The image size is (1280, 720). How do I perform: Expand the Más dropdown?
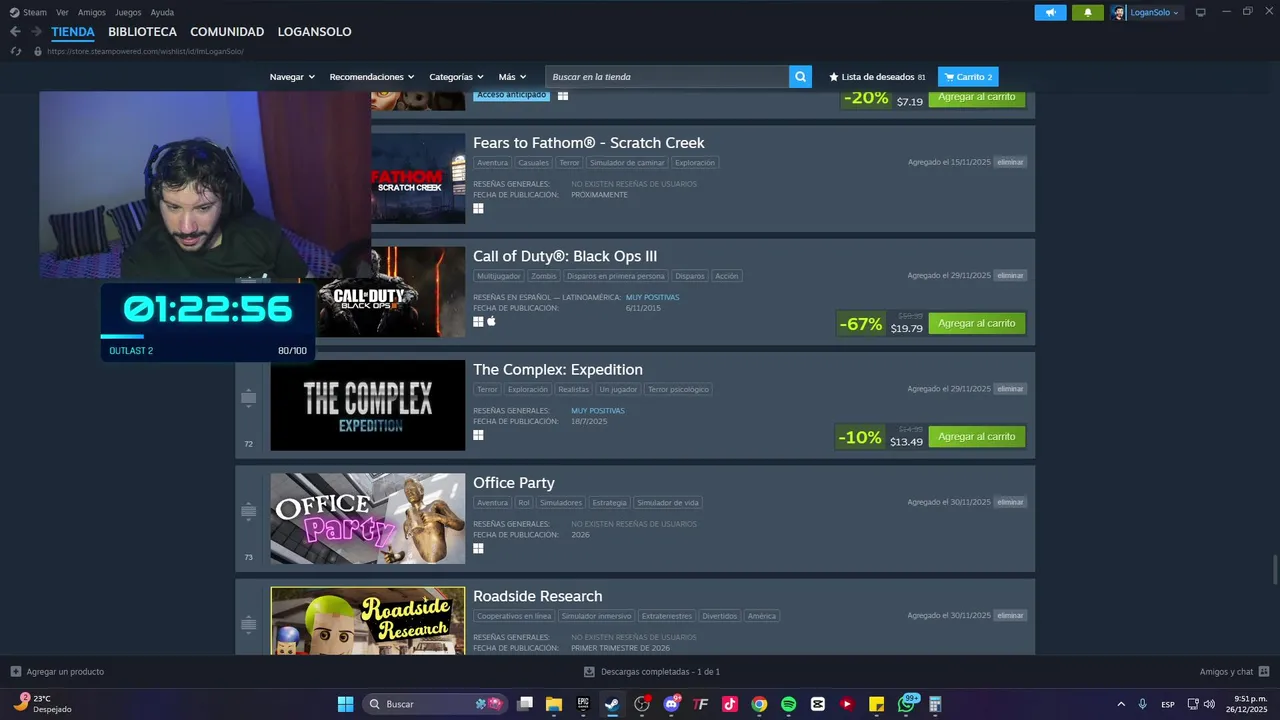tap(512, 77)
